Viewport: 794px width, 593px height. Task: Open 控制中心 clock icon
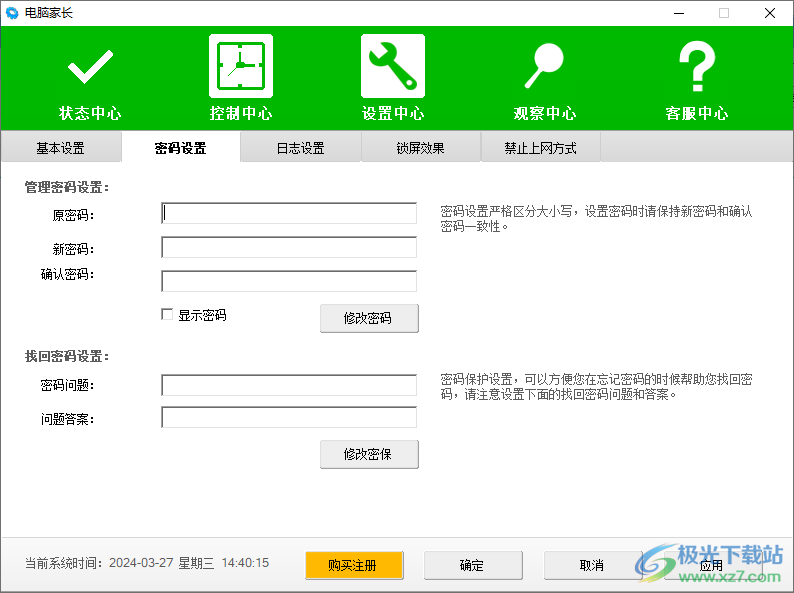[x=241, y=67]
